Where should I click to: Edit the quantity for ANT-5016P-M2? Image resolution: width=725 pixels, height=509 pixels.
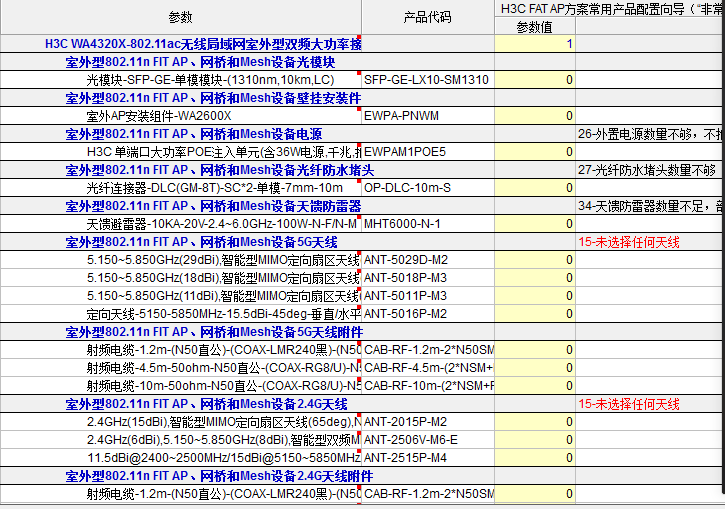click(x=535, y=314)
